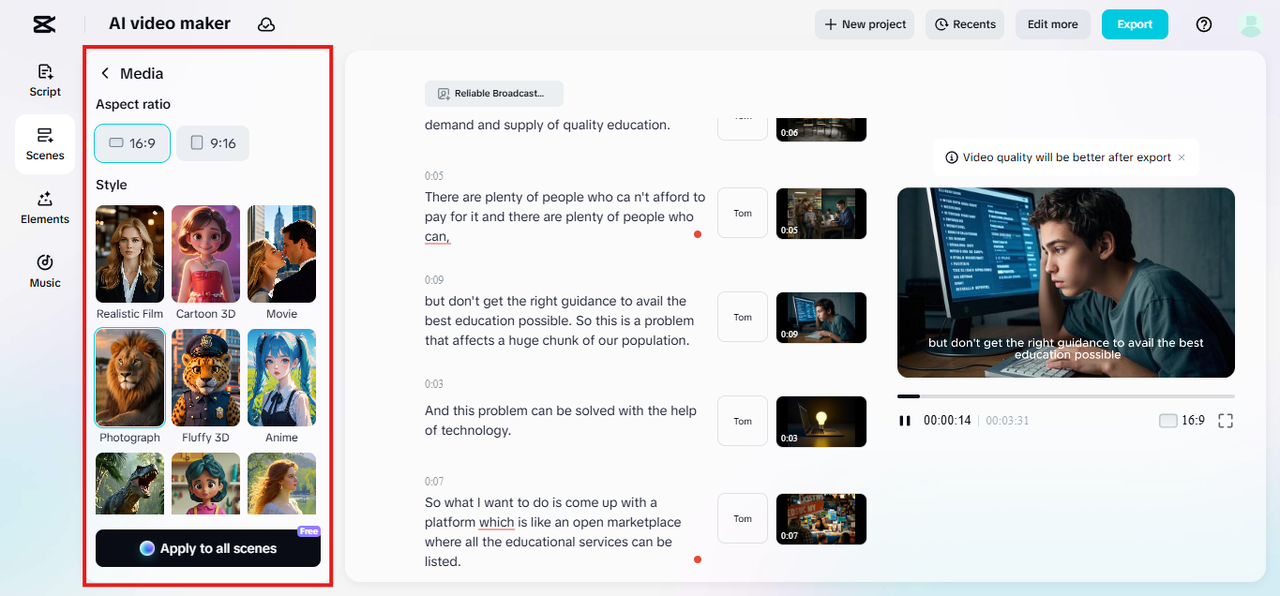Seek using the preview progress bar
This screenshot has height=596, width=1280.
[x=1066, y=396]
